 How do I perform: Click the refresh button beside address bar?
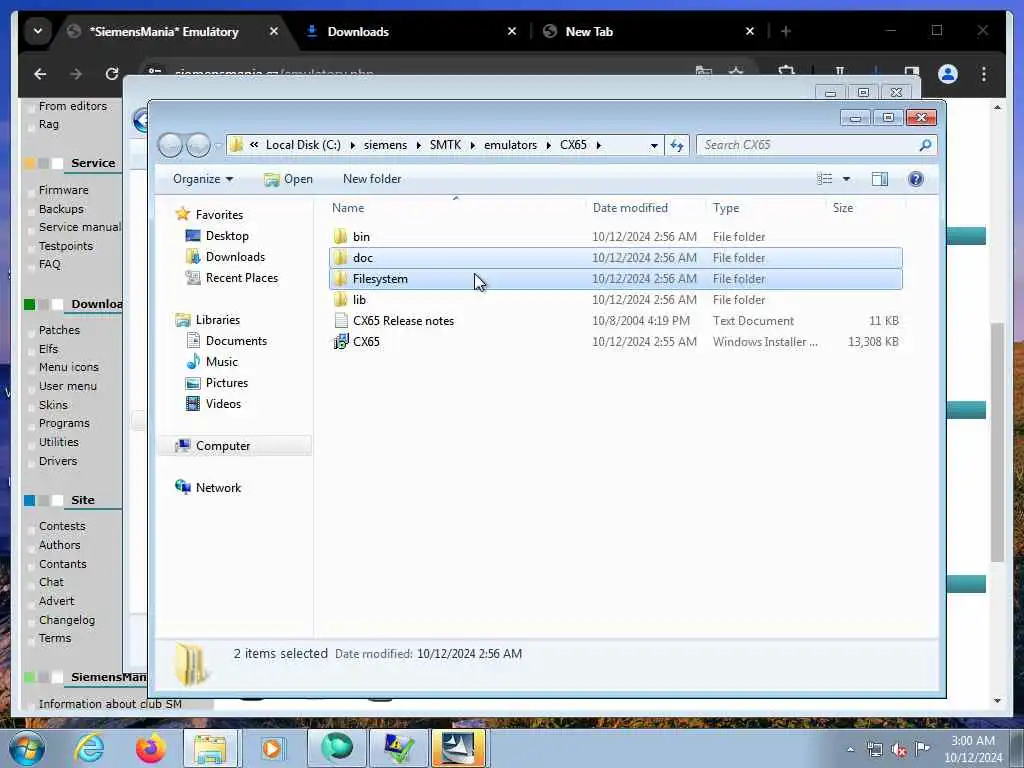677,145
